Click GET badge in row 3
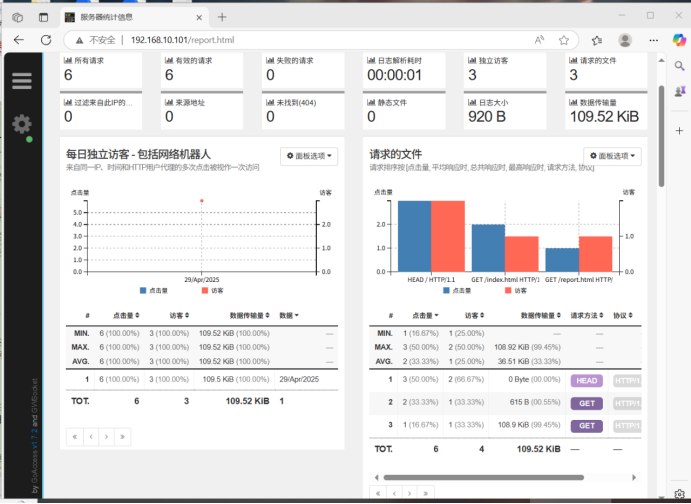 point(587,426)
